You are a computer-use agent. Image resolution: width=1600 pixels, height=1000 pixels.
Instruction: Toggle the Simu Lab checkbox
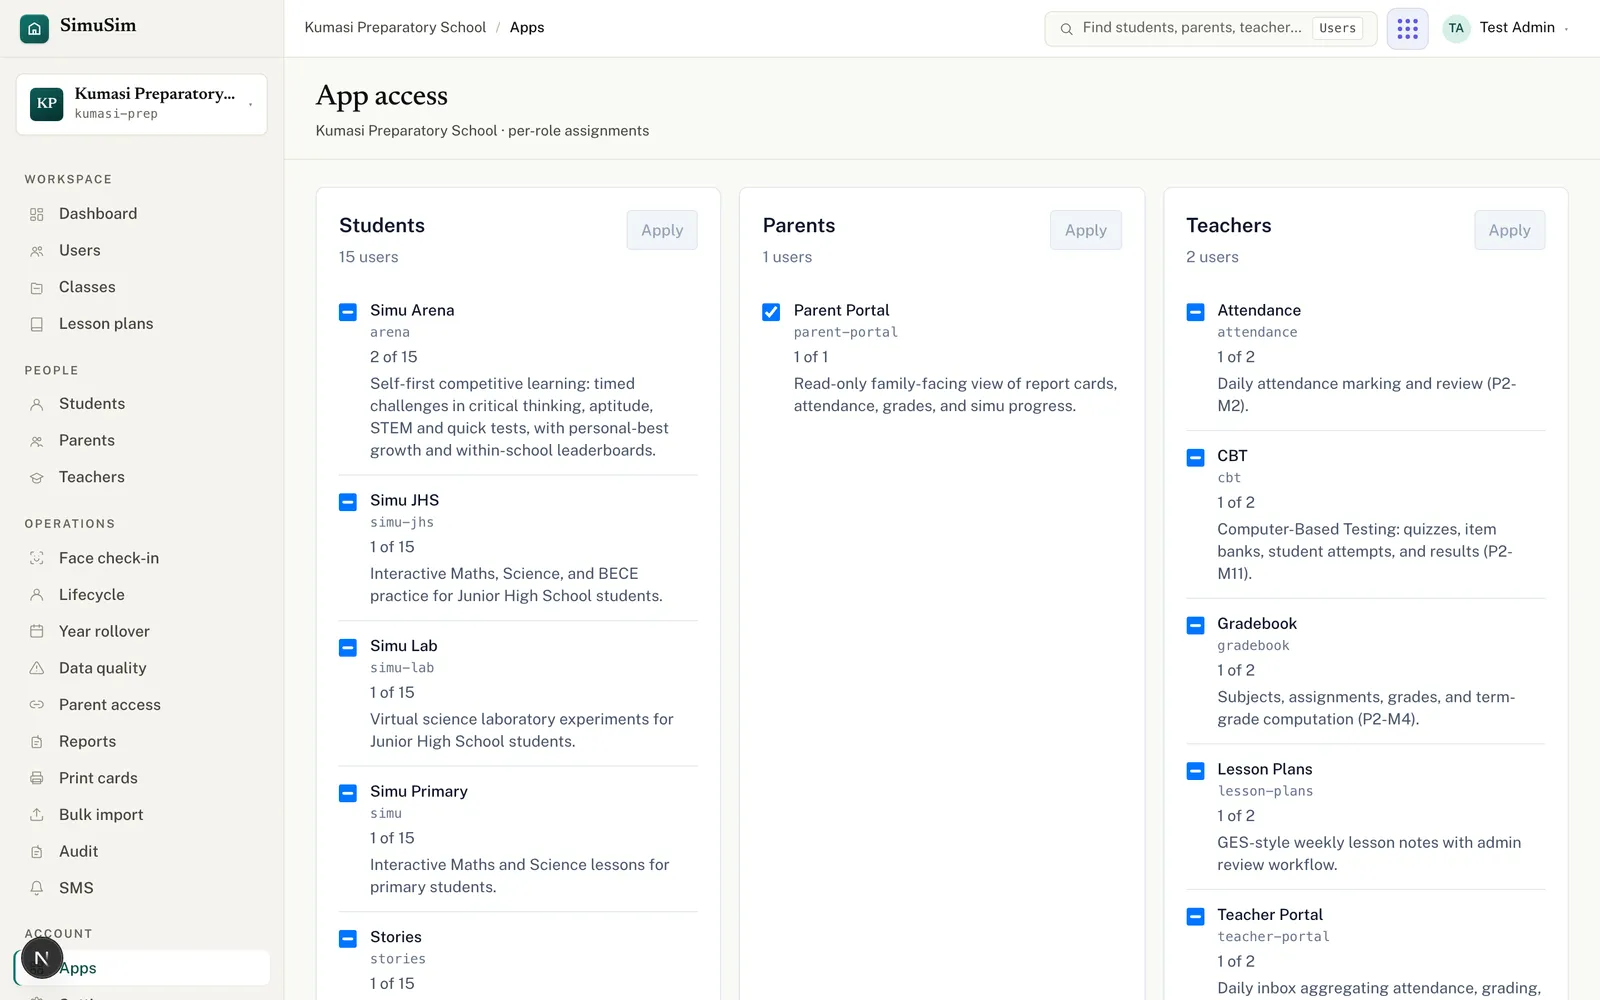(x=348, y=647)
